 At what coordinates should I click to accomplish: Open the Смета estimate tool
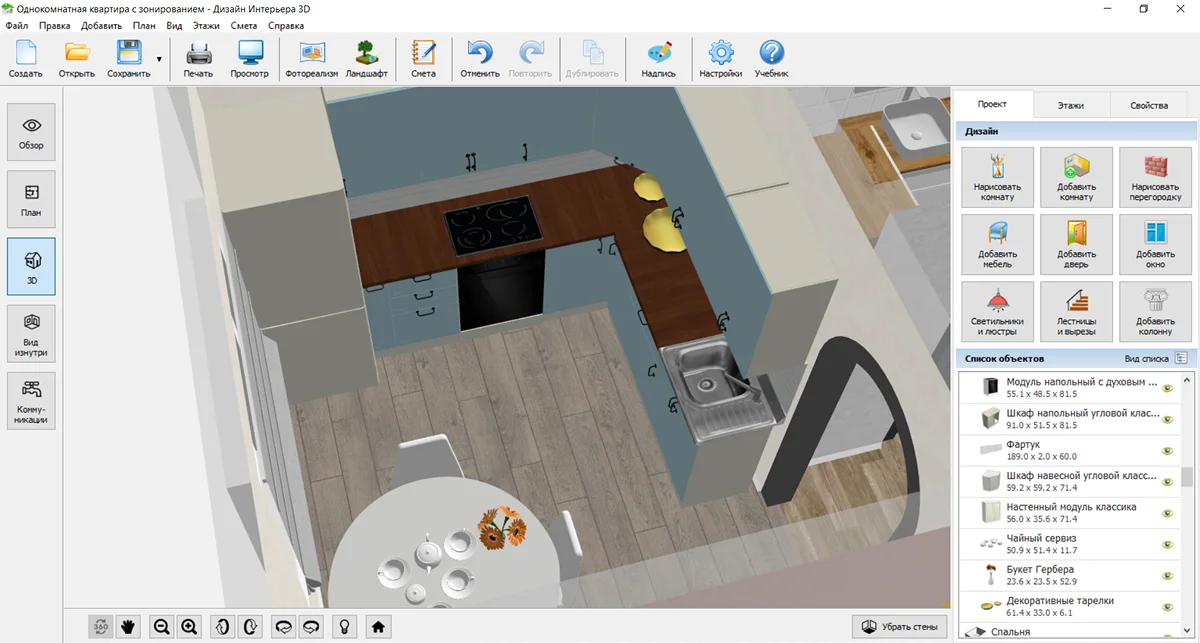pos(423,59)
